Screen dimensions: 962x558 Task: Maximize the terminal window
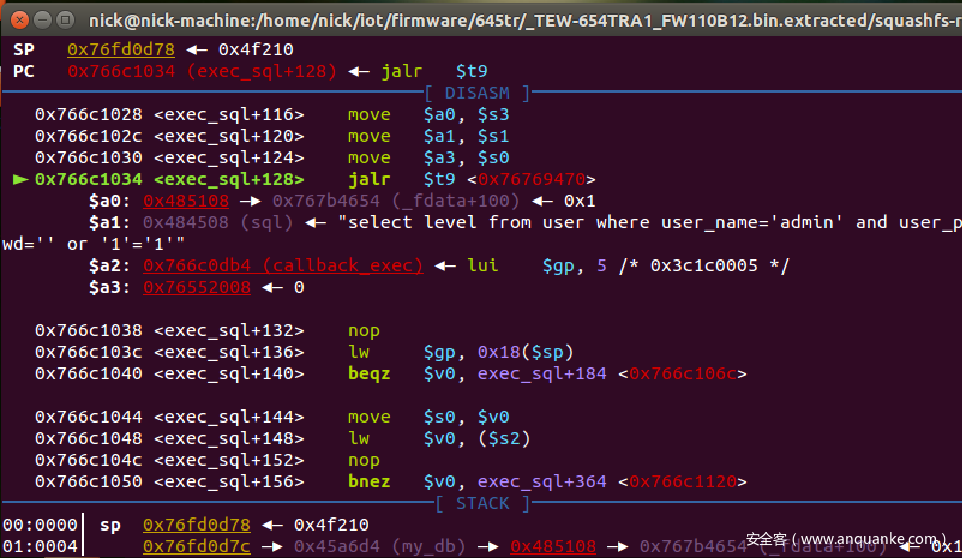[x=64, y=20]
